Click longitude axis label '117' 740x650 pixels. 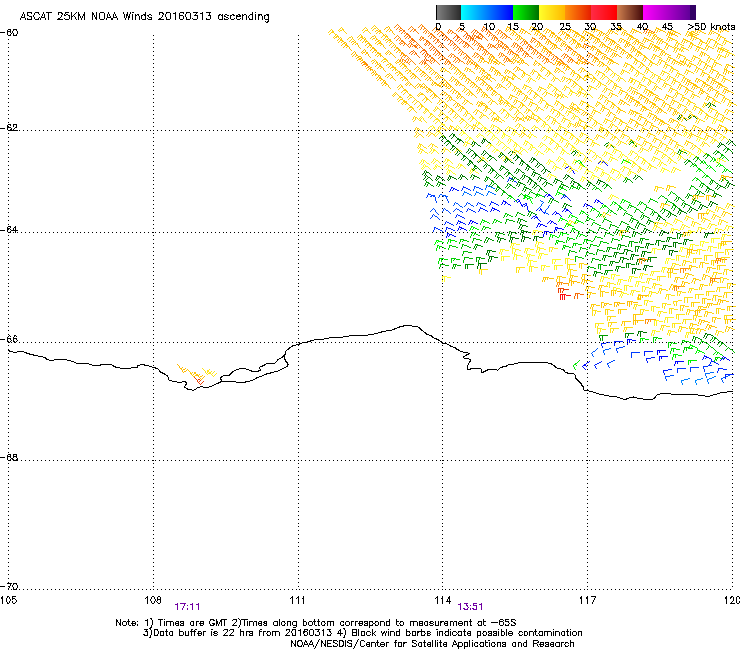[587, 600]
